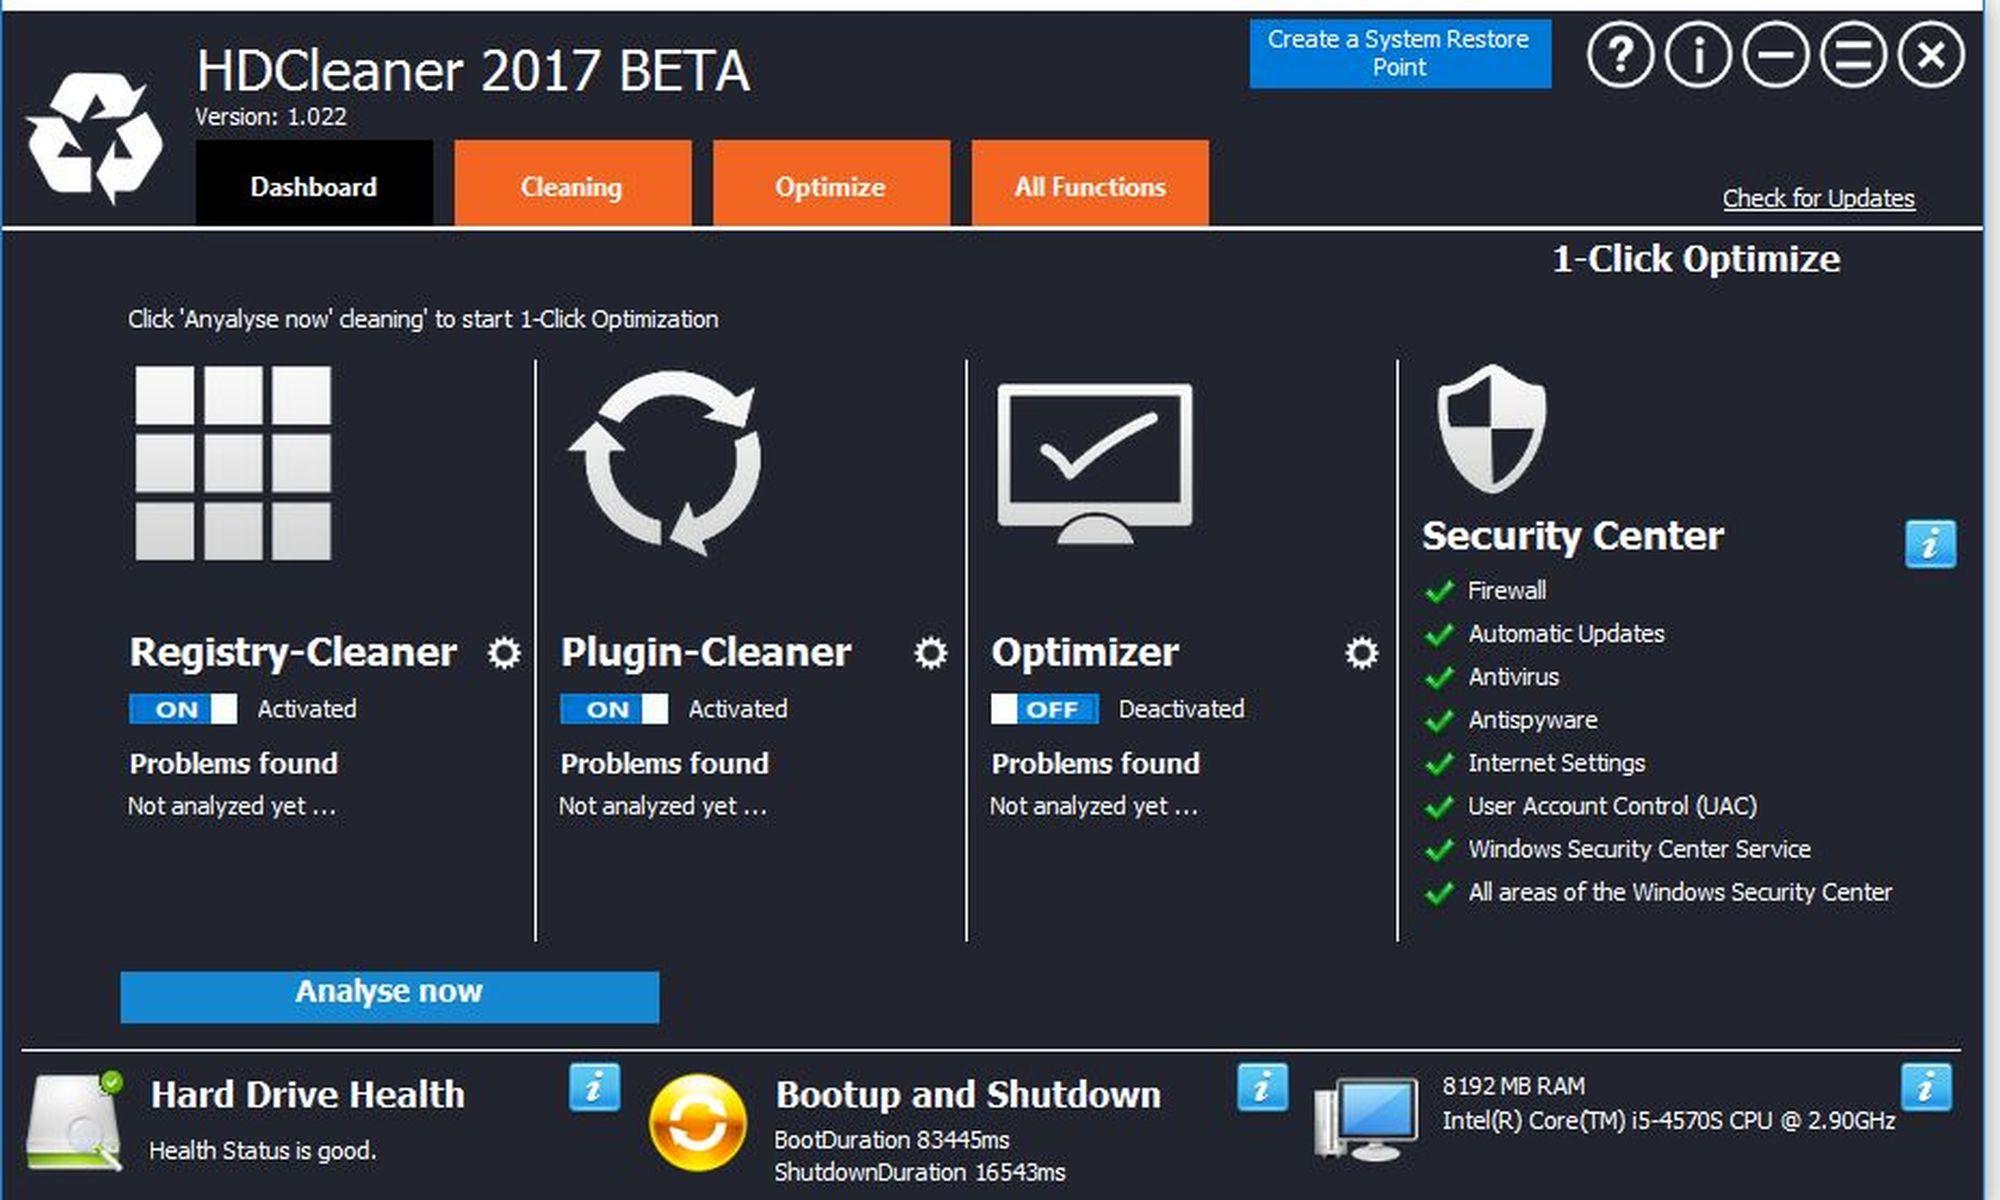2000x1200 pixels.
Task: Toggle Plugin-Cleaner ON switch
Action: pyautogui.click(x=614, y=709)
